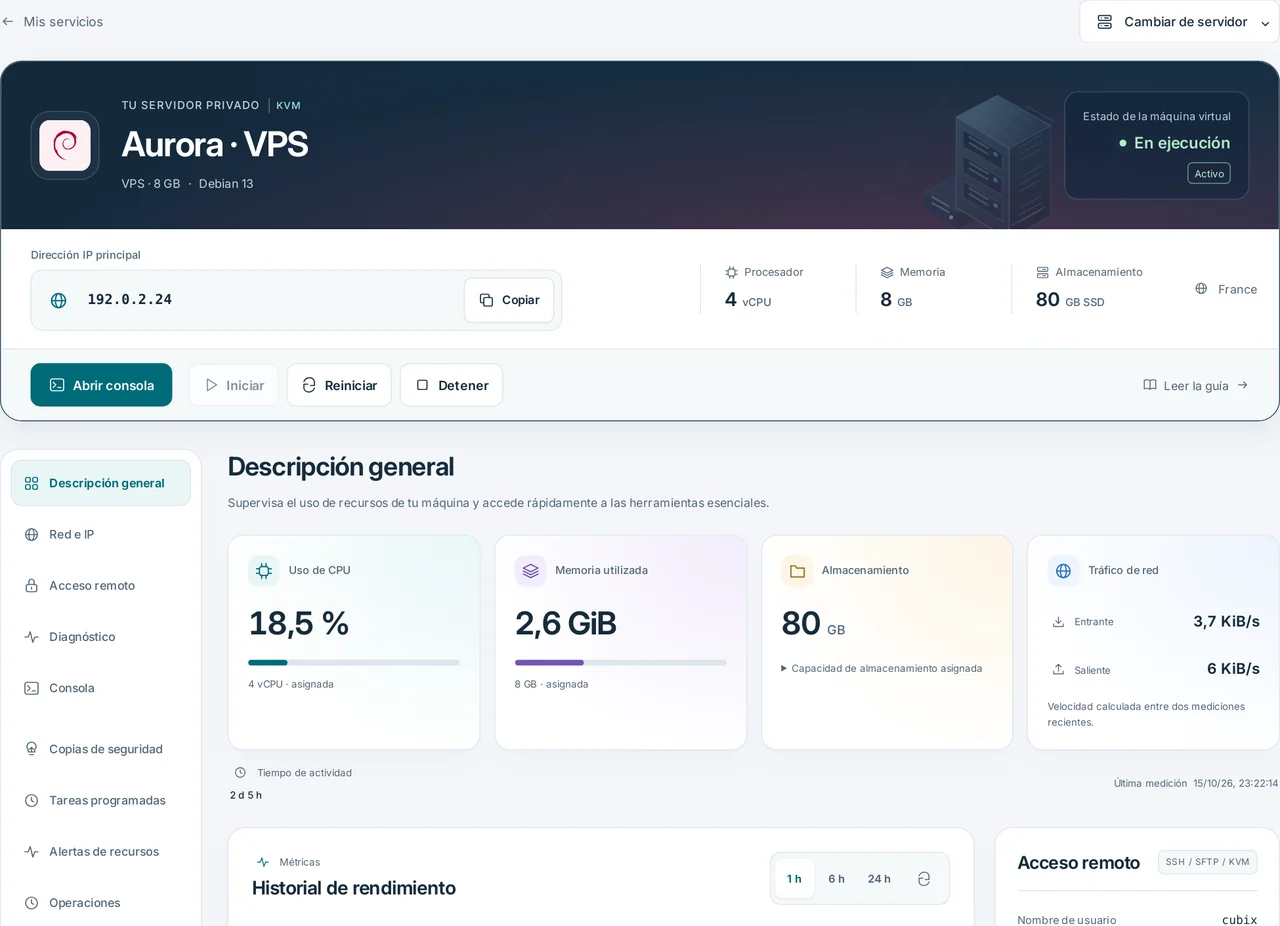
Task: Restart the server with Reiniciar
Action: [x=339, y=385]
